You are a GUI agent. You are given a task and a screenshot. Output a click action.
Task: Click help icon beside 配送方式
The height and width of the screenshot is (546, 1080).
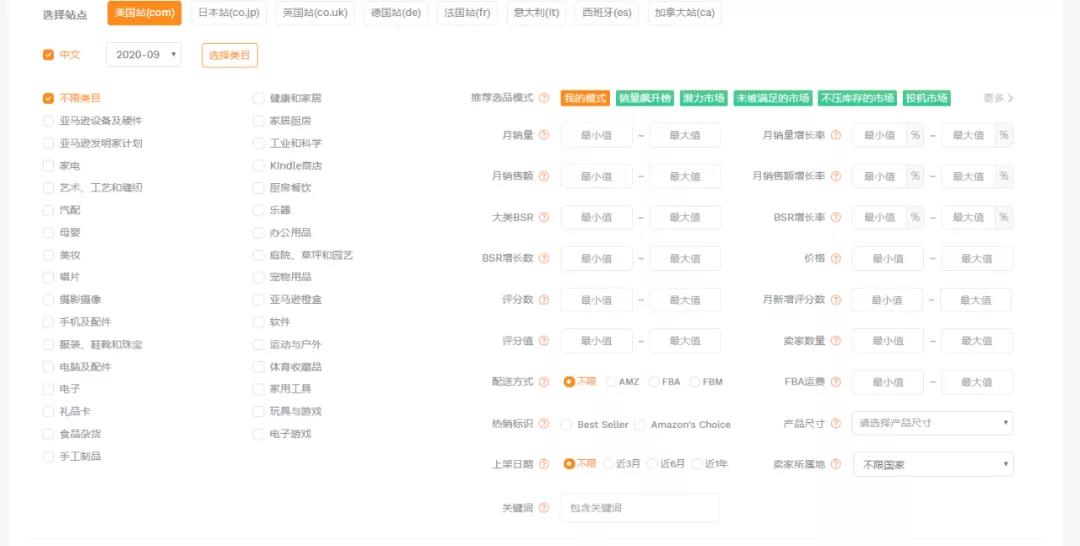tap(544, 381)
